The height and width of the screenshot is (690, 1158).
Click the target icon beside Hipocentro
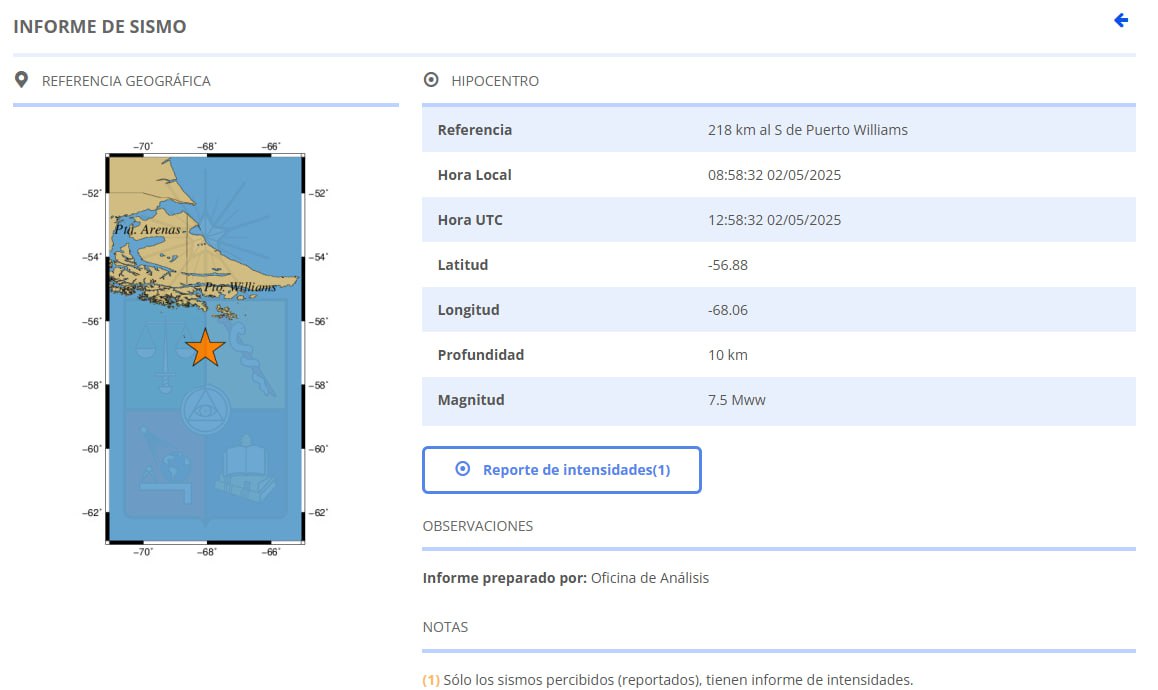click(x=431, y=80)
